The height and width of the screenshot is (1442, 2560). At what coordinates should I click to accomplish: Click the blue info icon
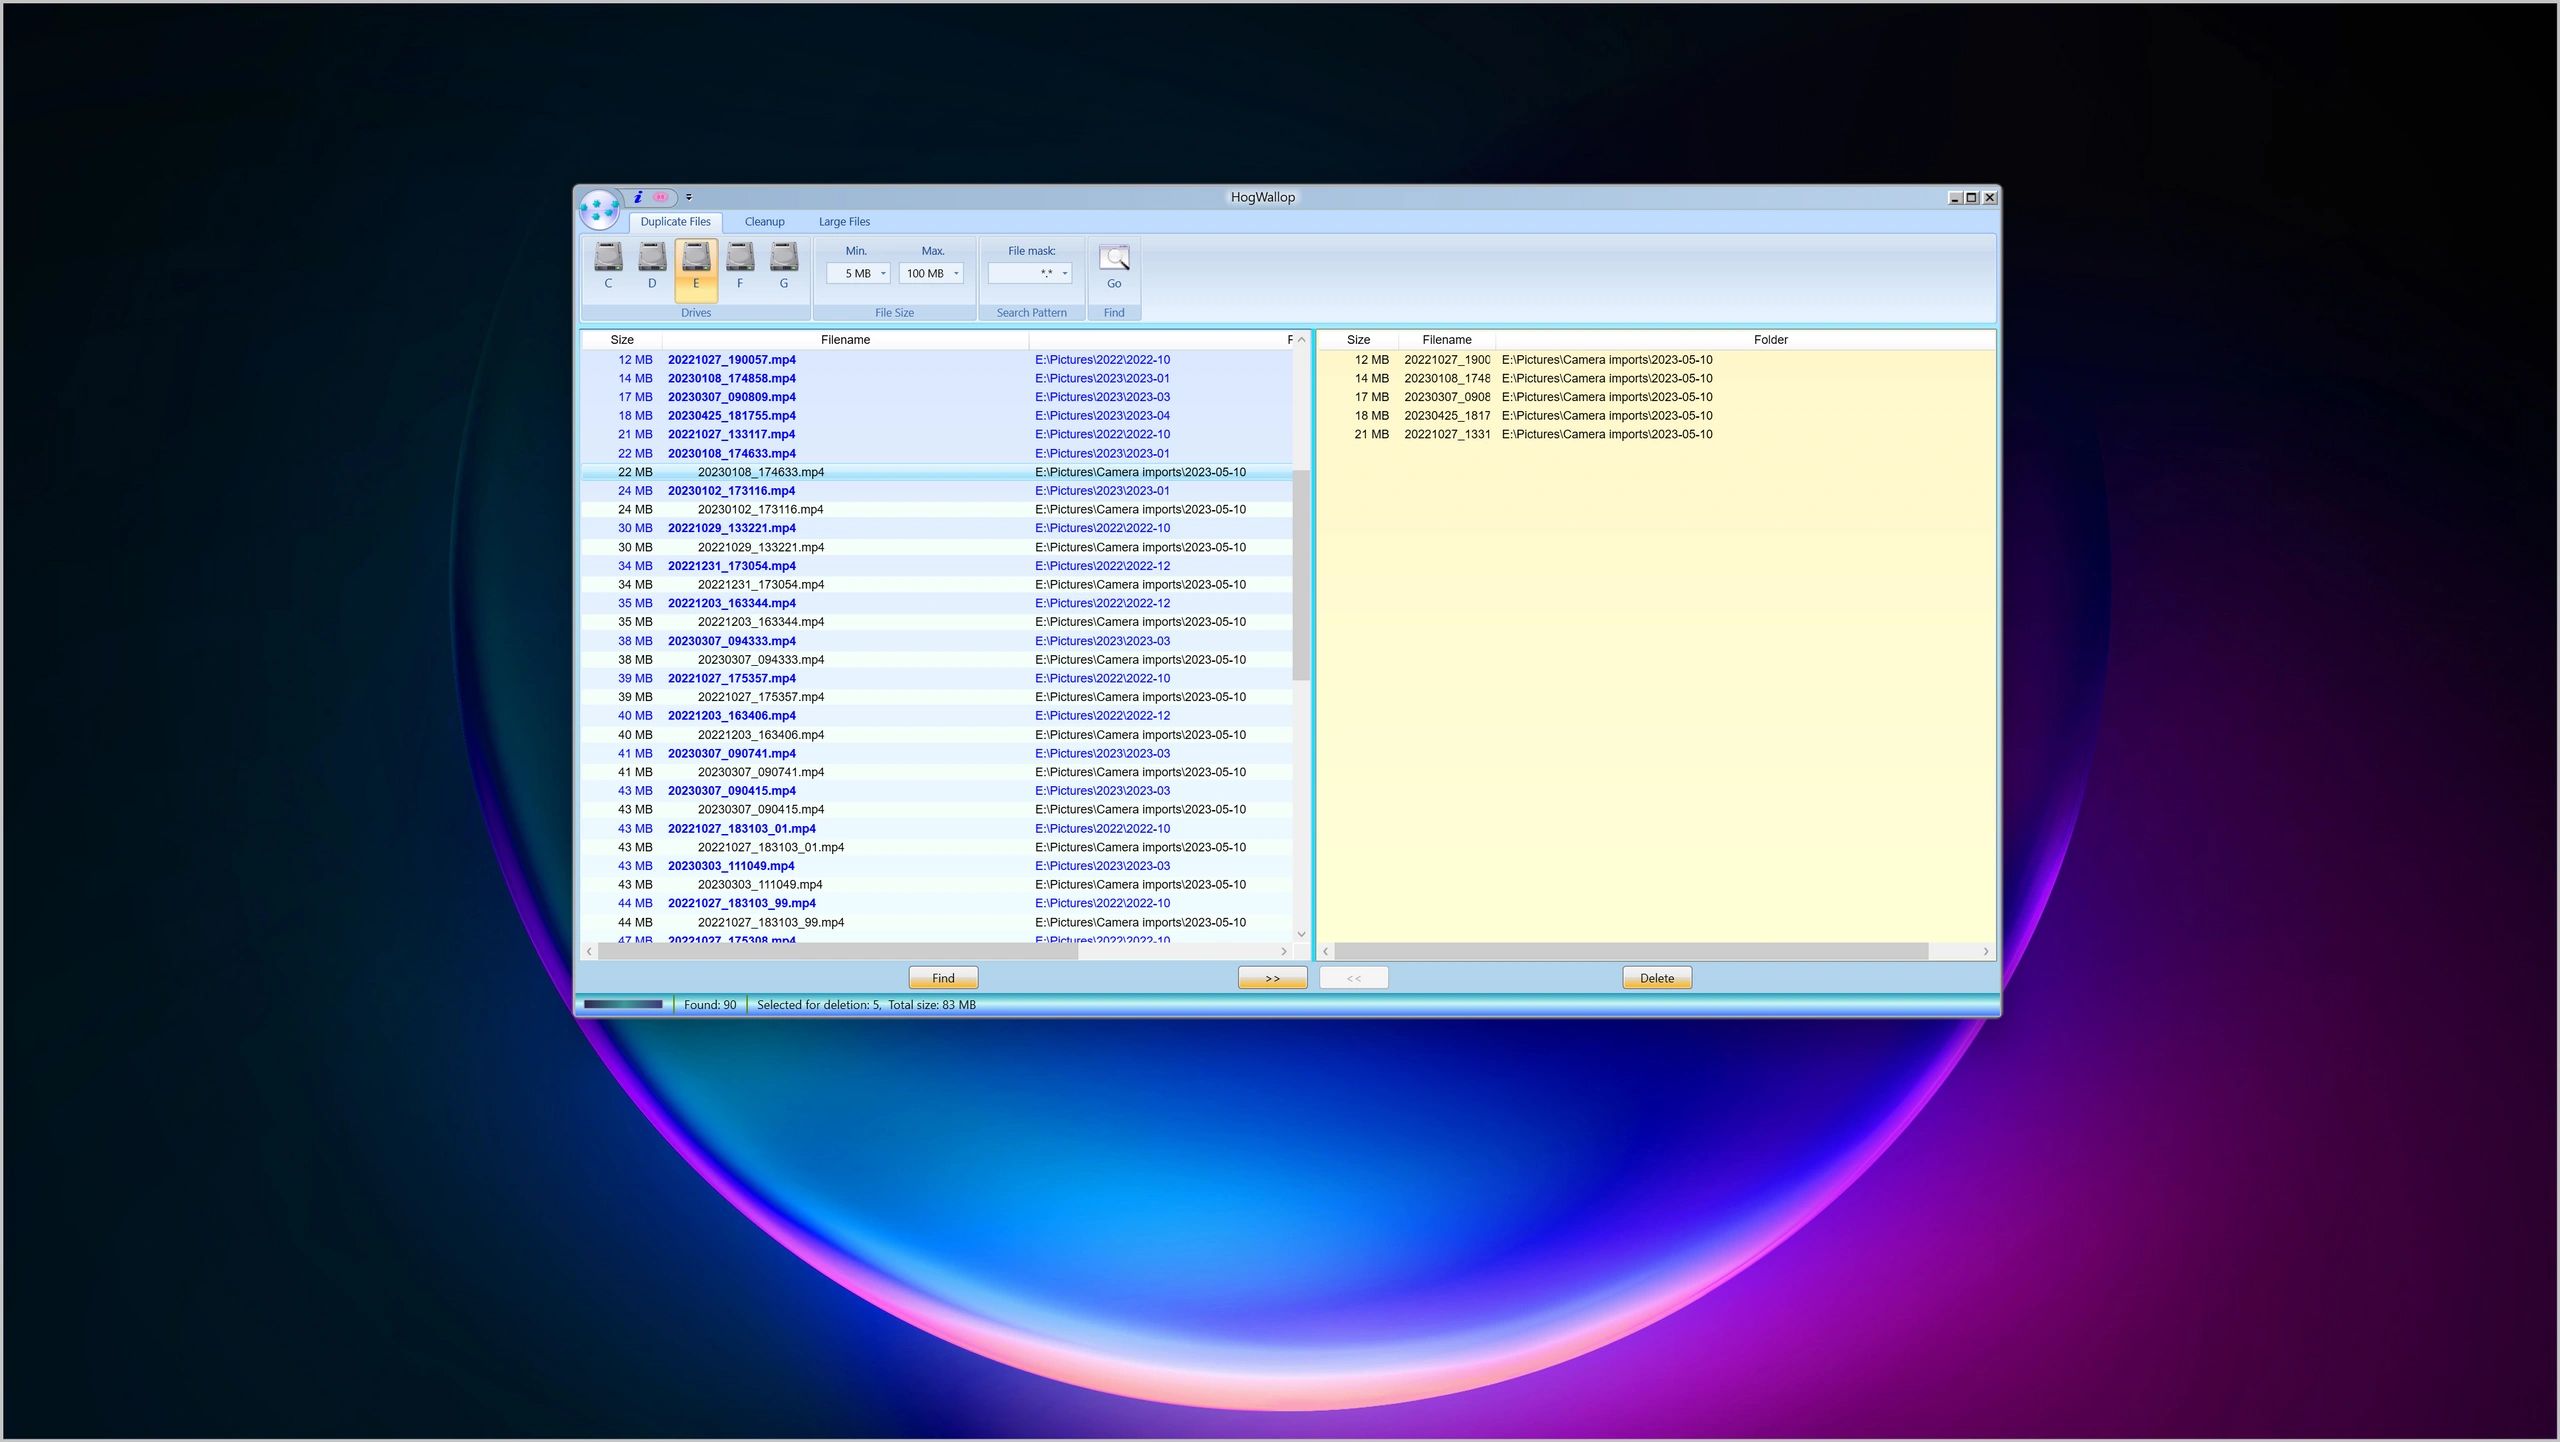[x=638, y=197]
